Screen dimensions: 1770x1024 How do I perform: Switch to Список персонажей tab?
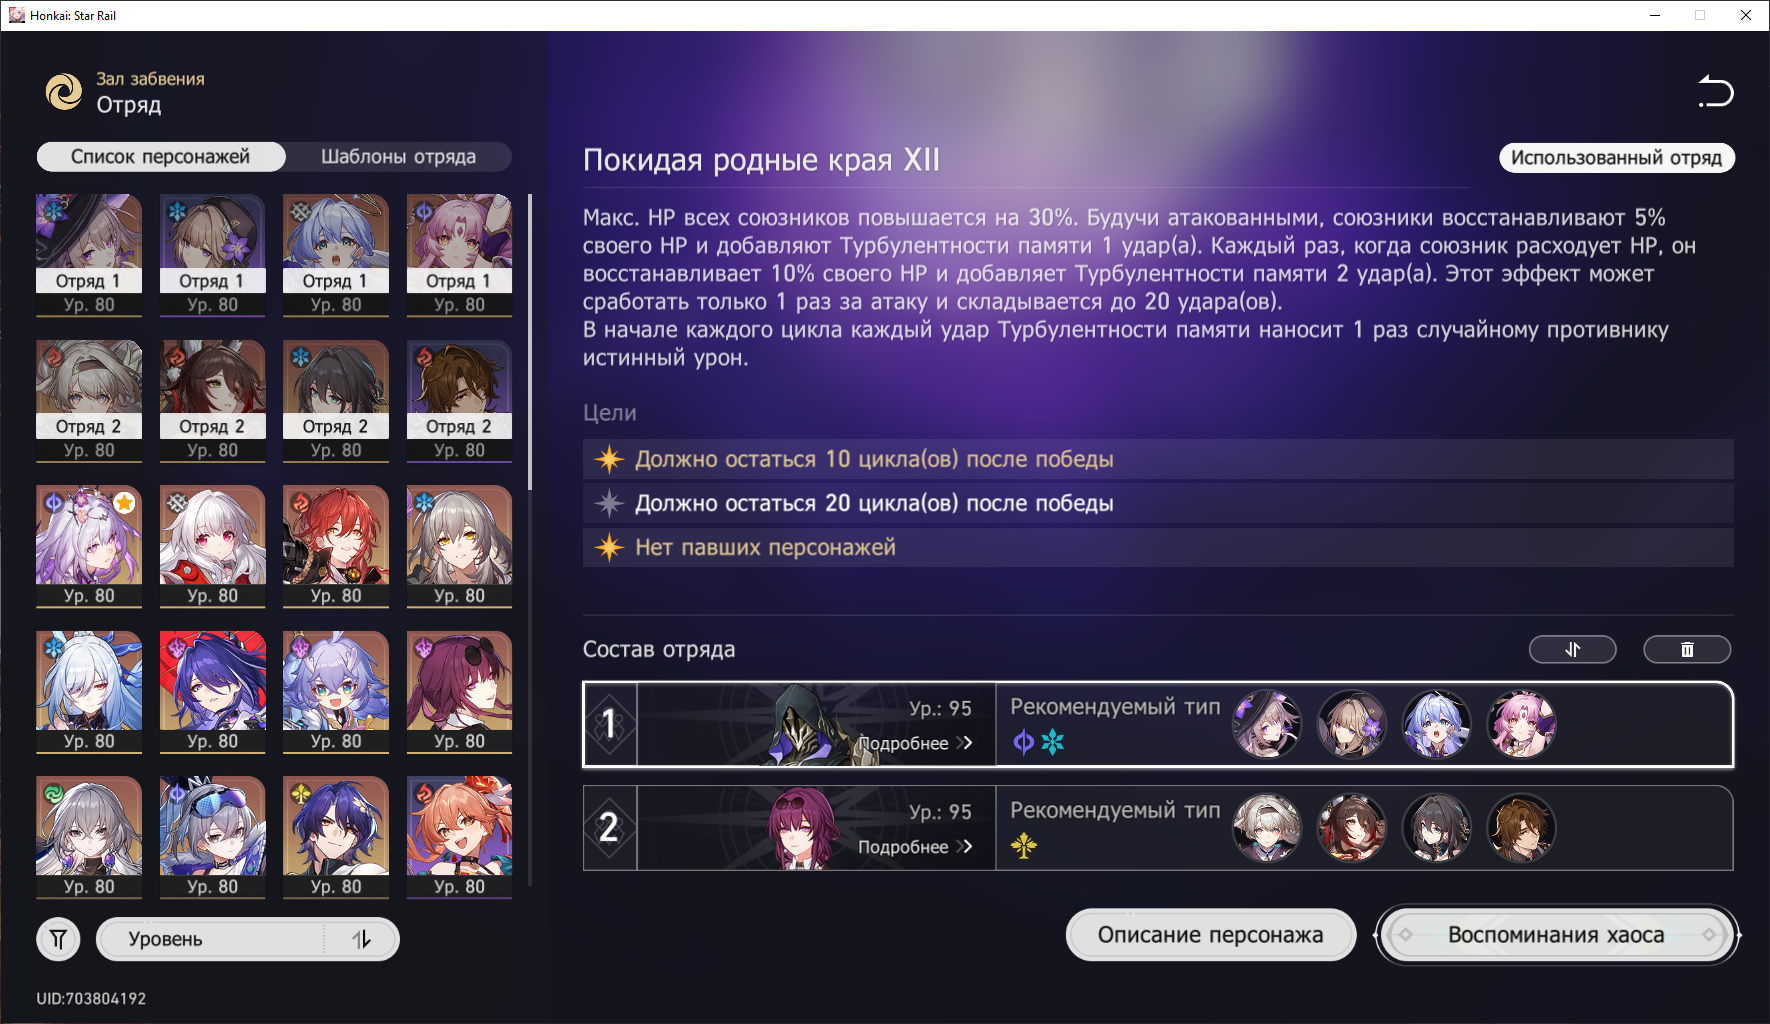pyautogui.click(x=161, y=157)
